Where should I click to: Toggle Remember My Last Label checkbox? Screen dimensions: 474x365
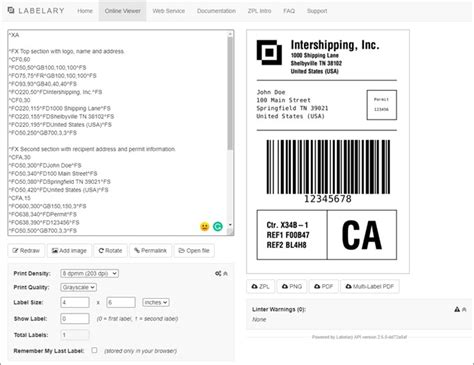click(x=94, y=350)
